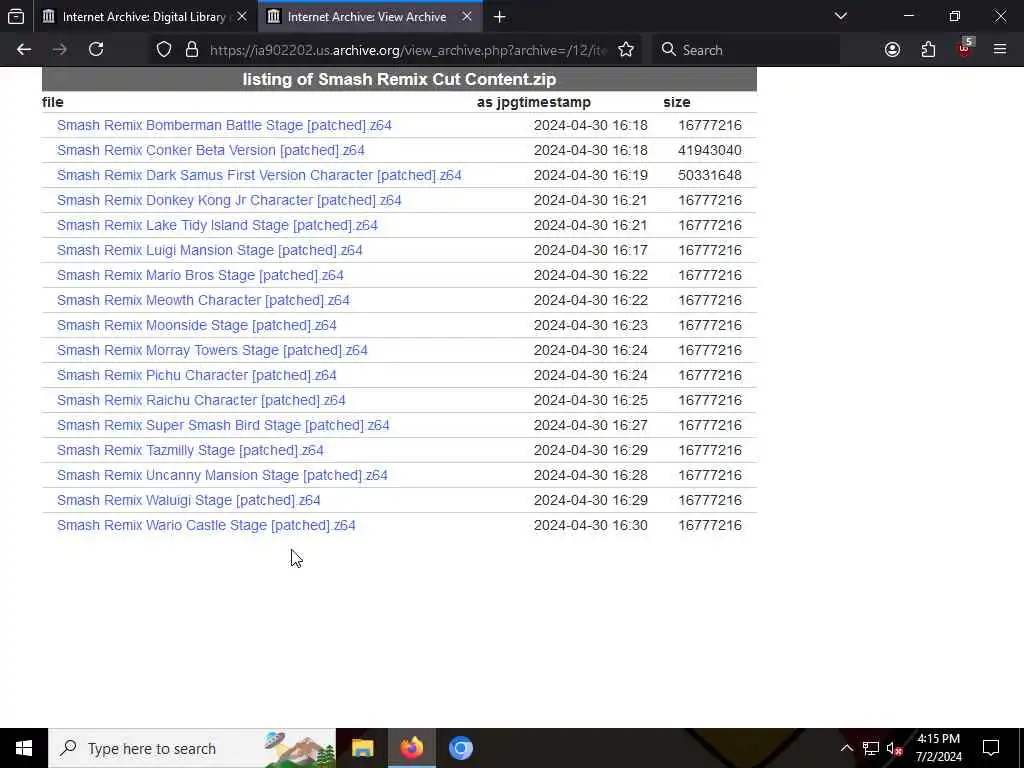Close the Internet Archive: Digital Library tab
The width and height of the screenshot is (1024, 768).
242,17
